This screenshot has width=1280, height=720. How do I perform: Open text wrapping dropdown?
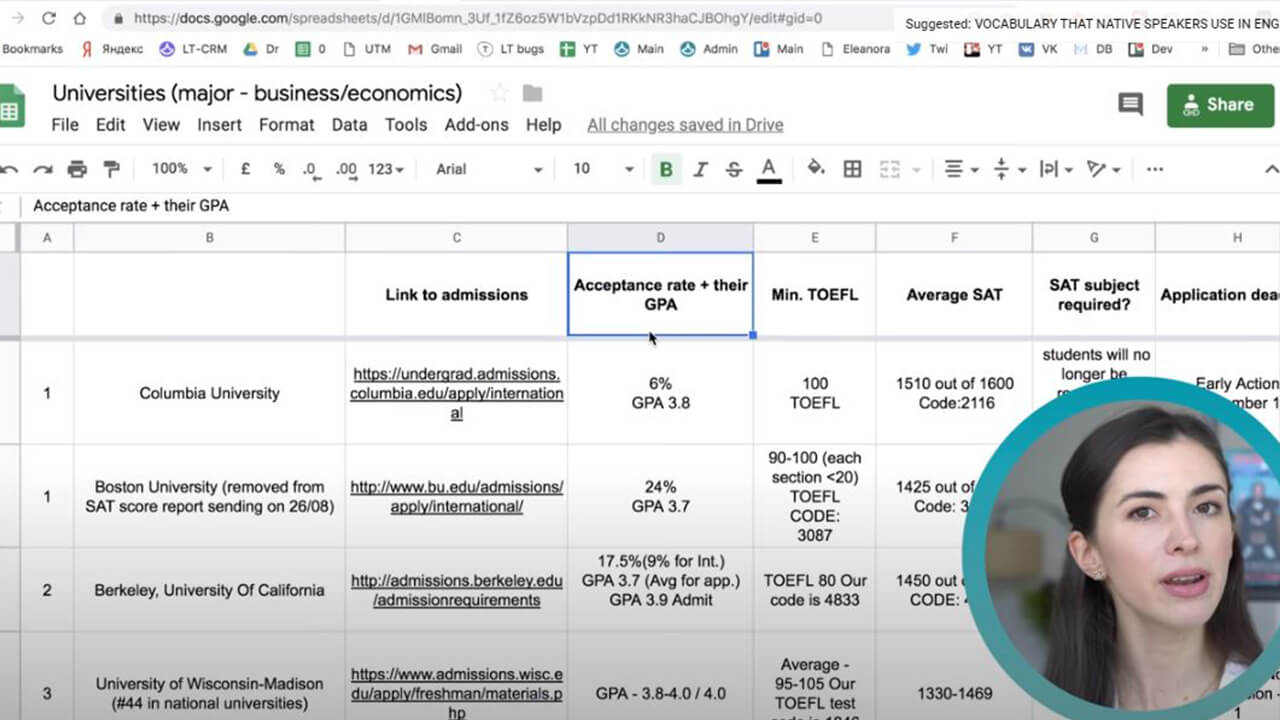(1056, 169)
